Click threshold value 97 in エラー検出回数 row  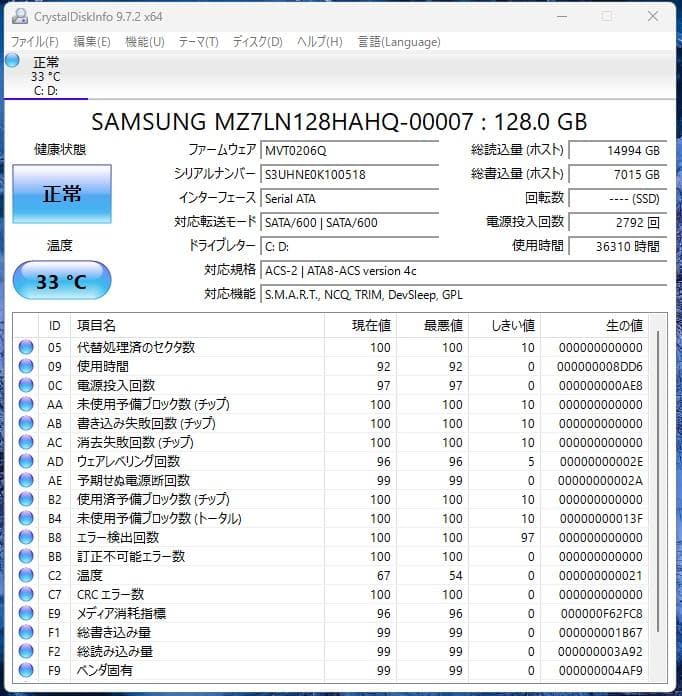pos(527,538)
